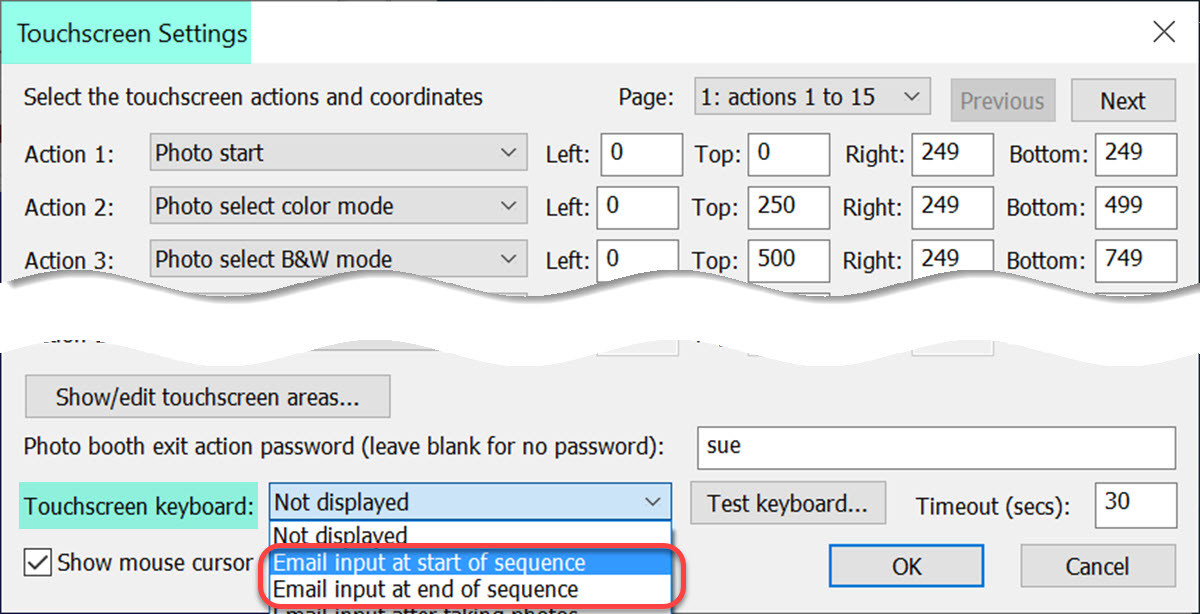The height and width of the screenshot is (614, 1200).
Task: Open Show/edit touchscreen areas
Action: pyautogui.click(x=207, y=397)
